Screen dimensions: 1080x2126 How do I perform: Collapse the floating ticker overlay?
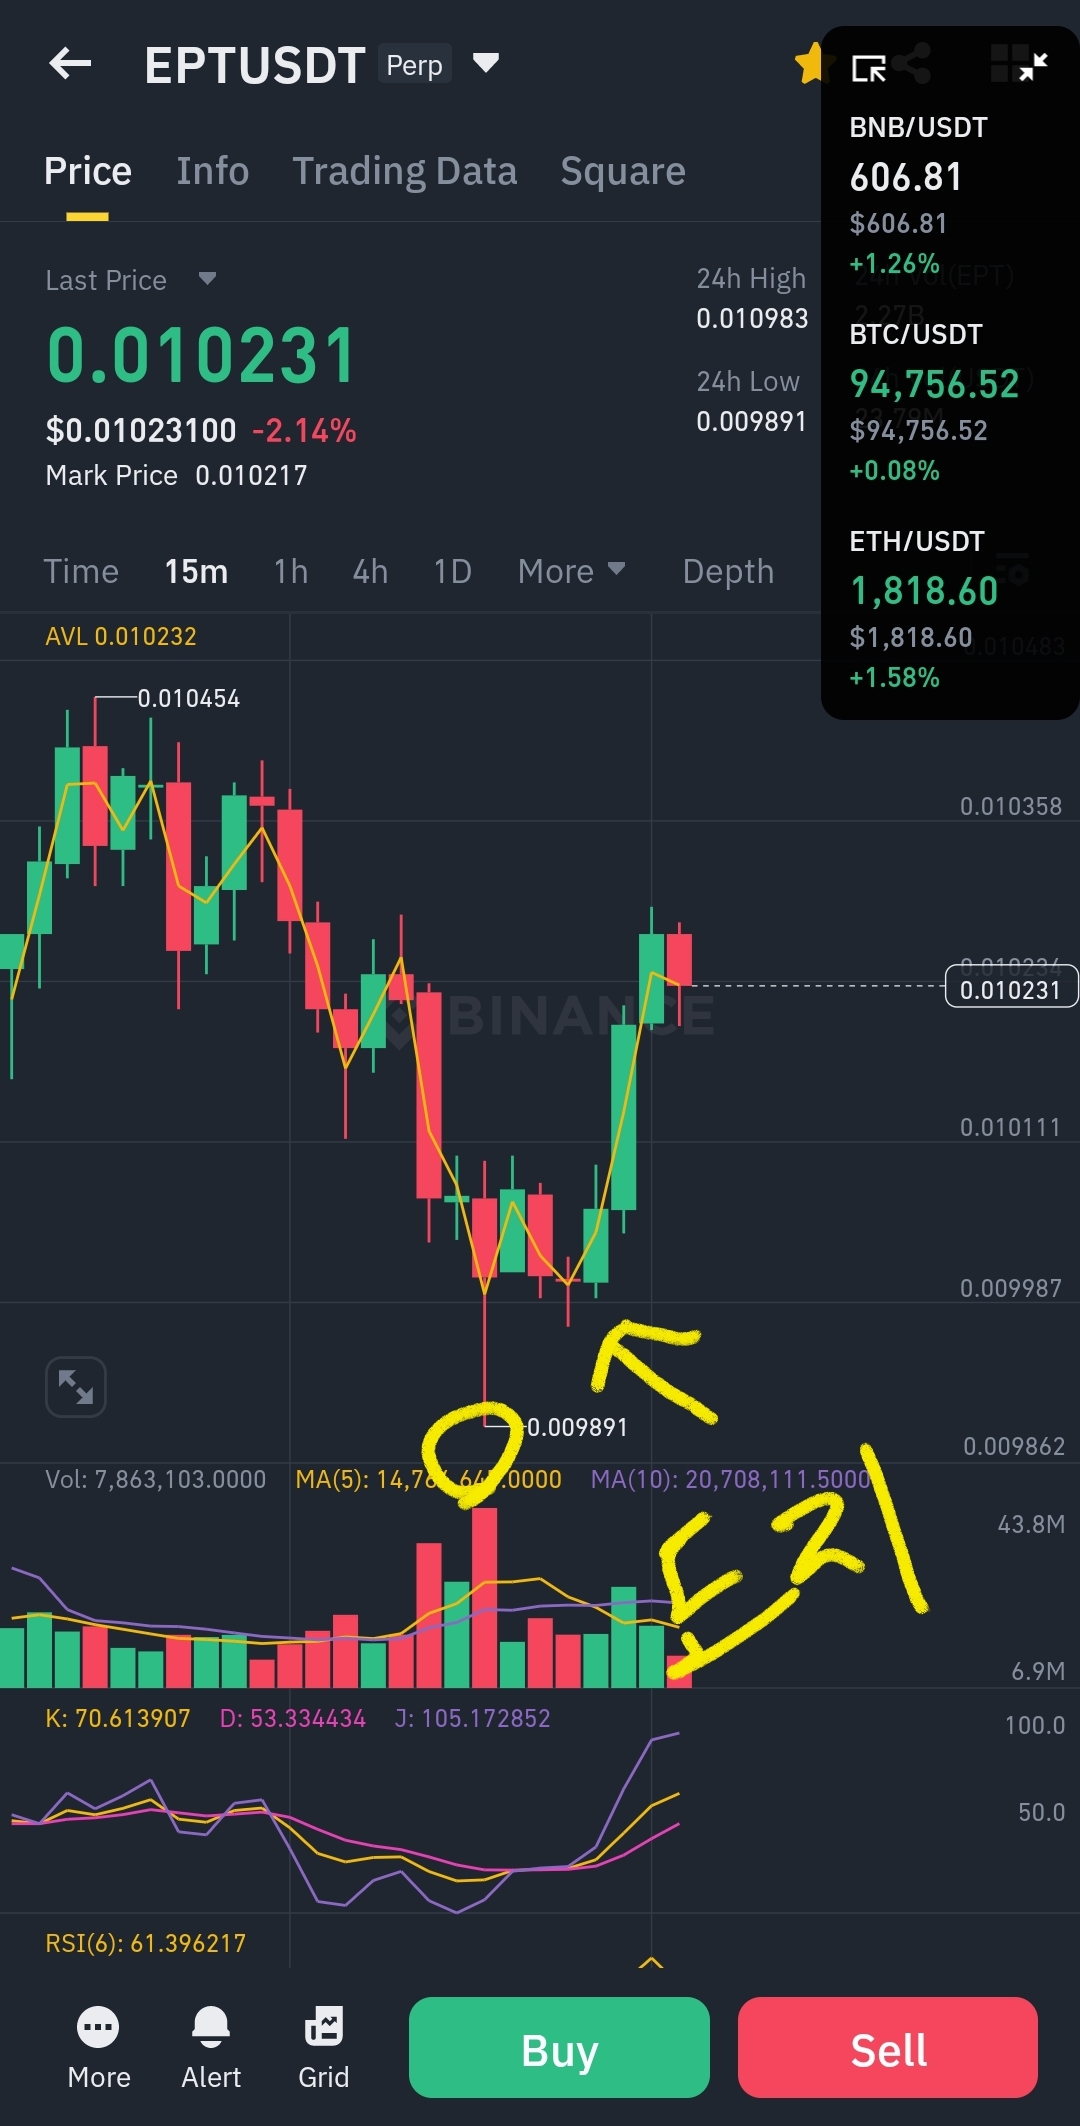(1033, 66)
